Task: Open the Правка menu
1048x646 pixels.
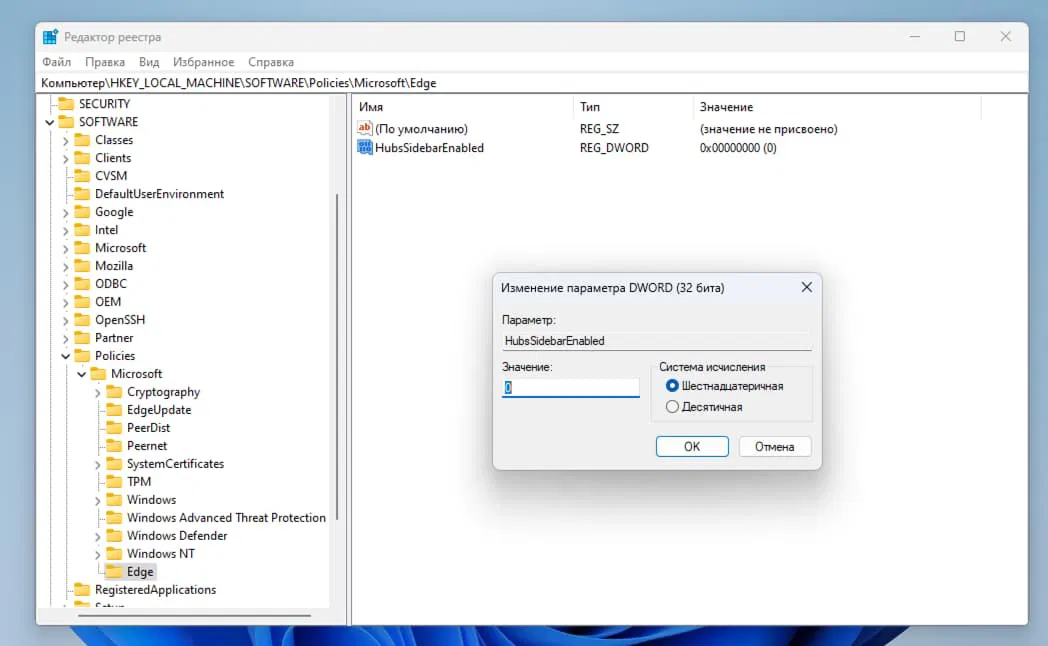Action: tap(105, 62)
